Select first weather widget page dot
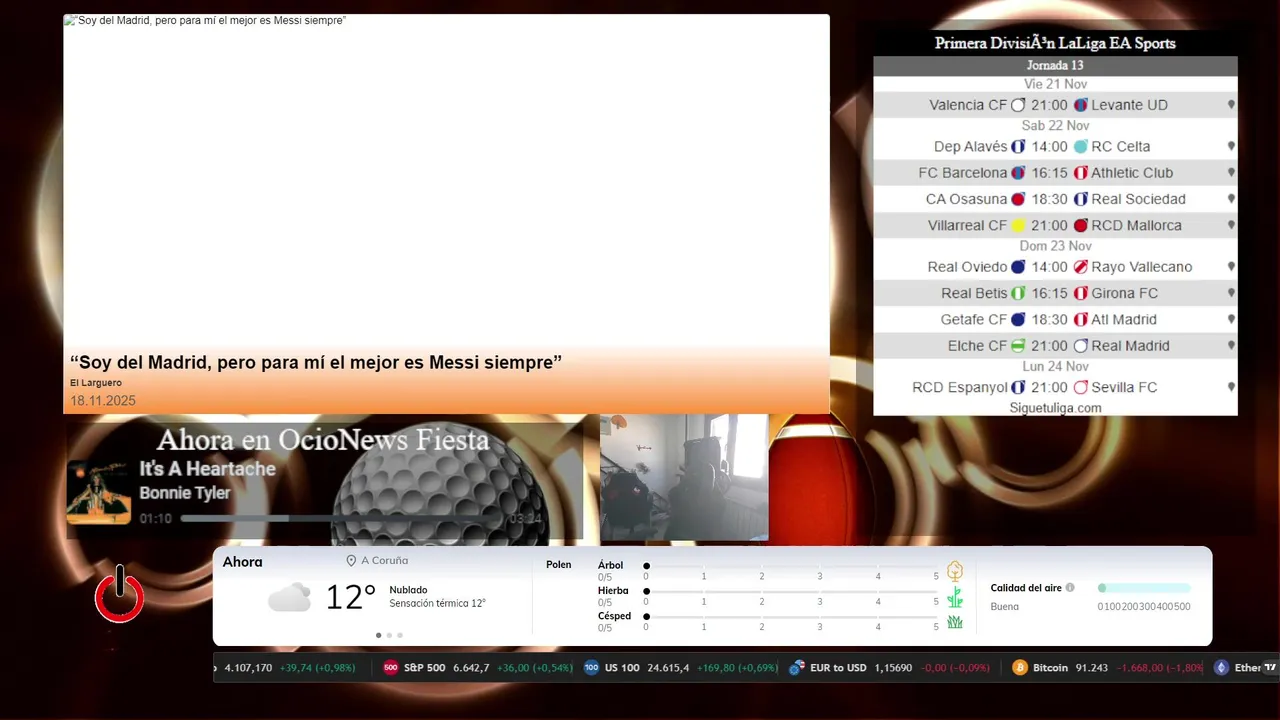Screen dimensions: 1280x720 378,635
